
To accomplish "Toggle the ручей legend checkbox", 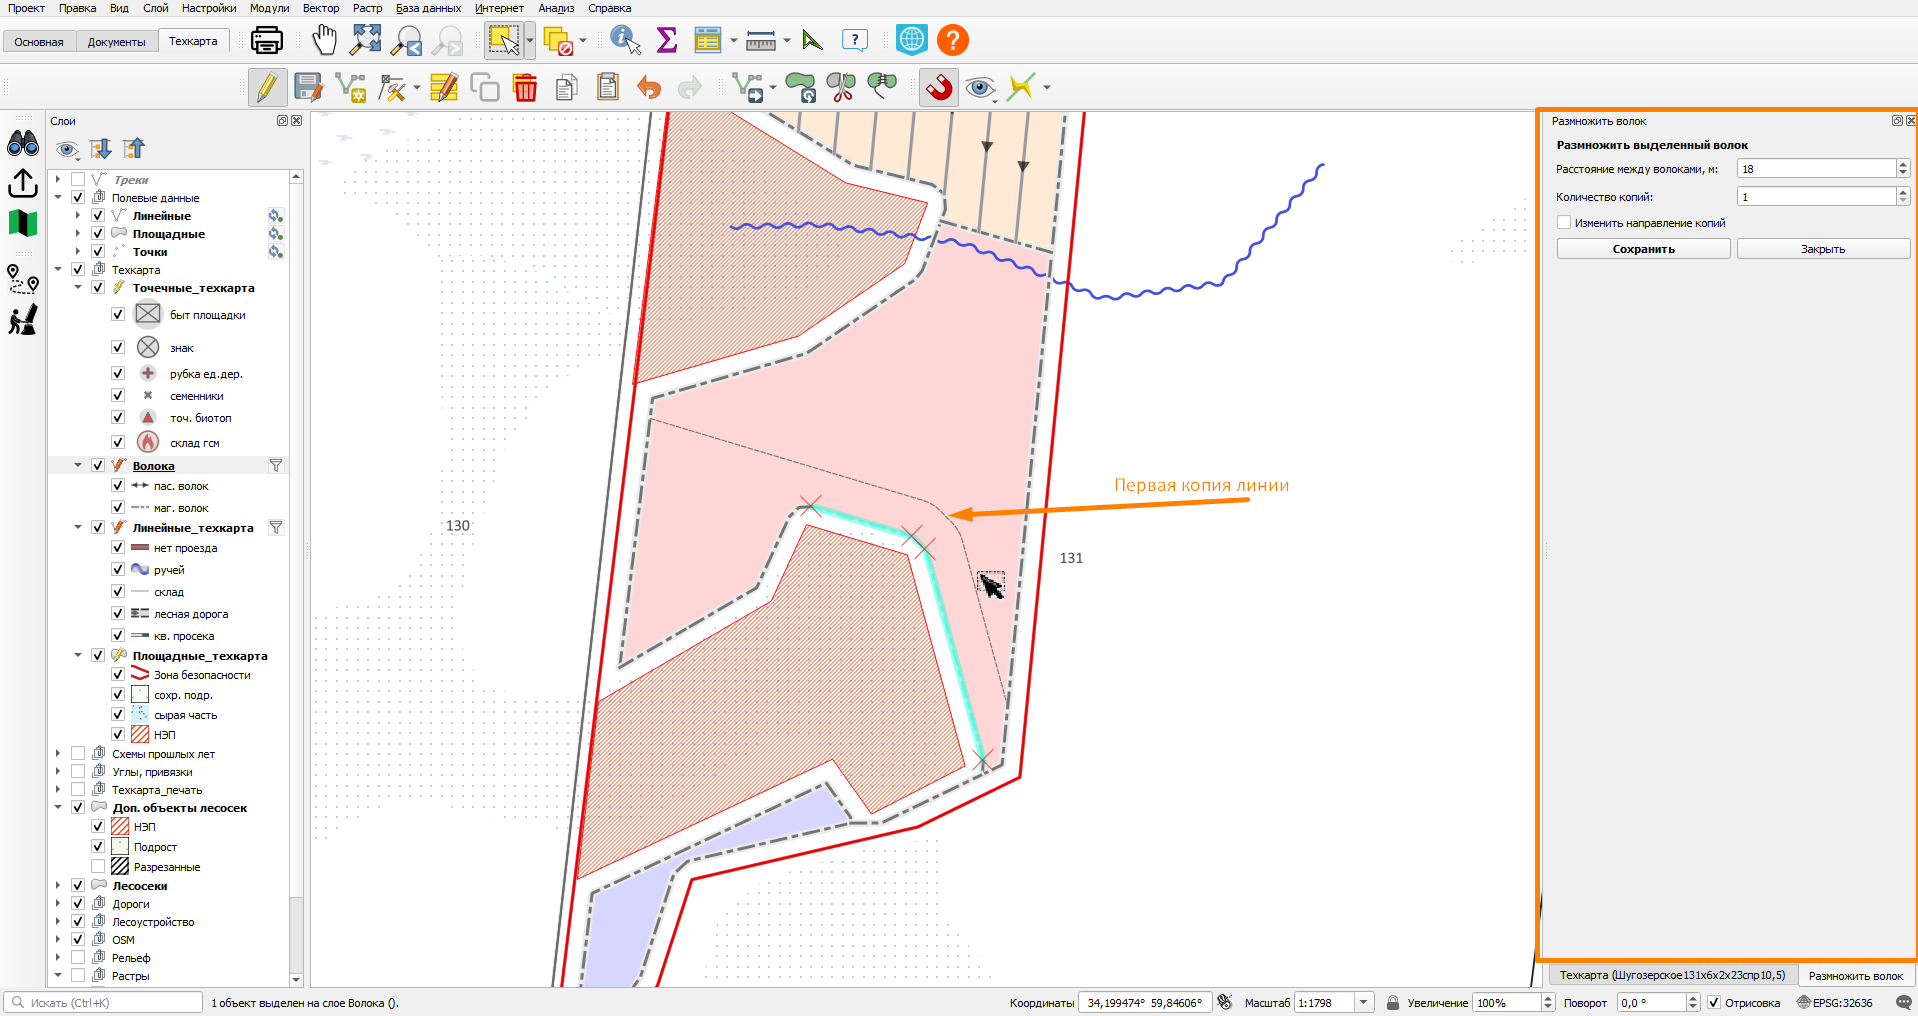I will pyautogui.click(x=118, y=570).
